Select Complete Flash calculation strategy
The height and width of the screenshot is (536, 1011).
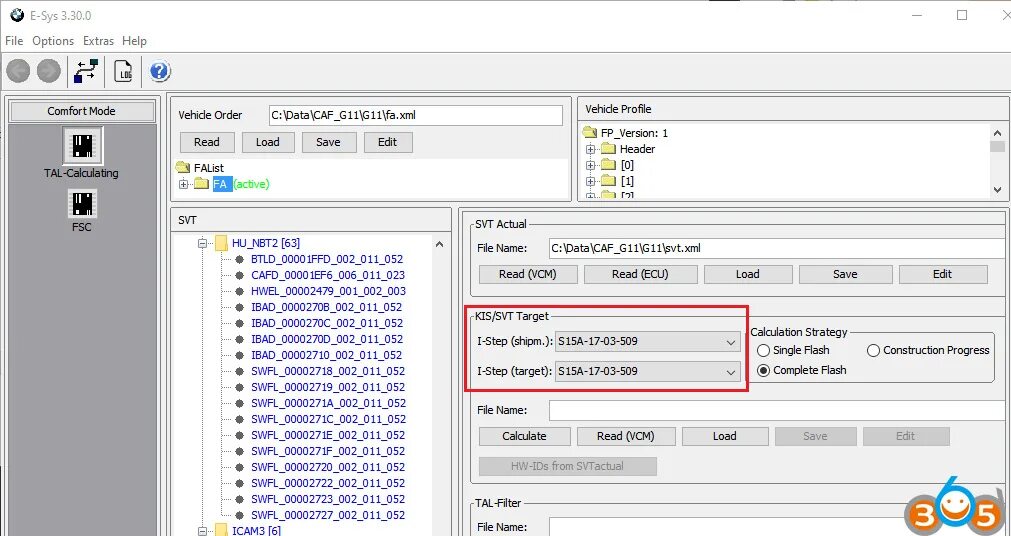click(763, 370)
